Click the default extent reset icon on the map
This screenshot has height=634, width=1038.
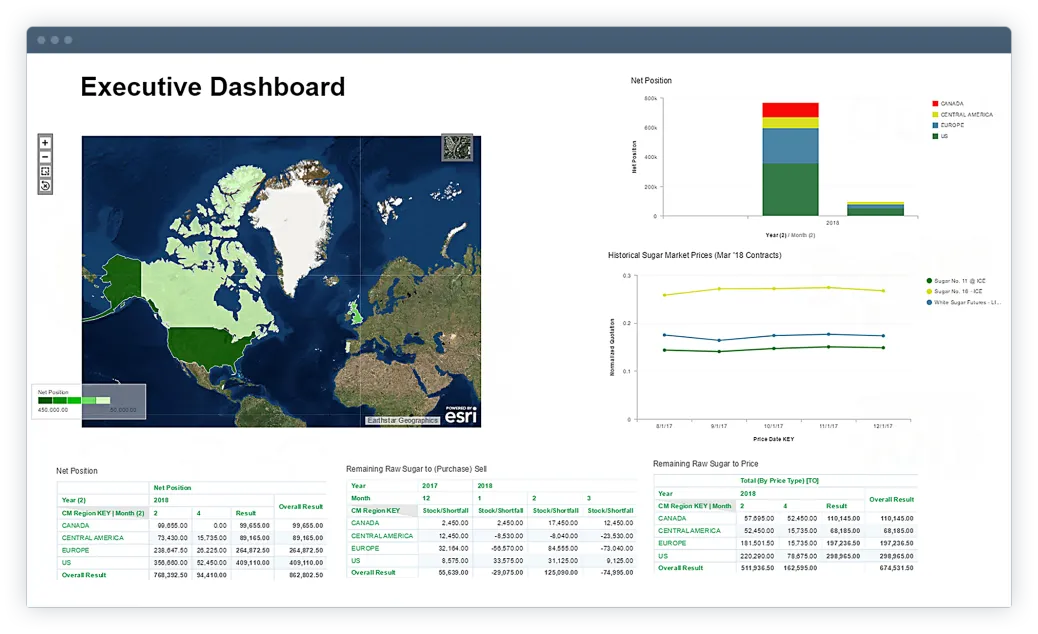pos(43,185)
